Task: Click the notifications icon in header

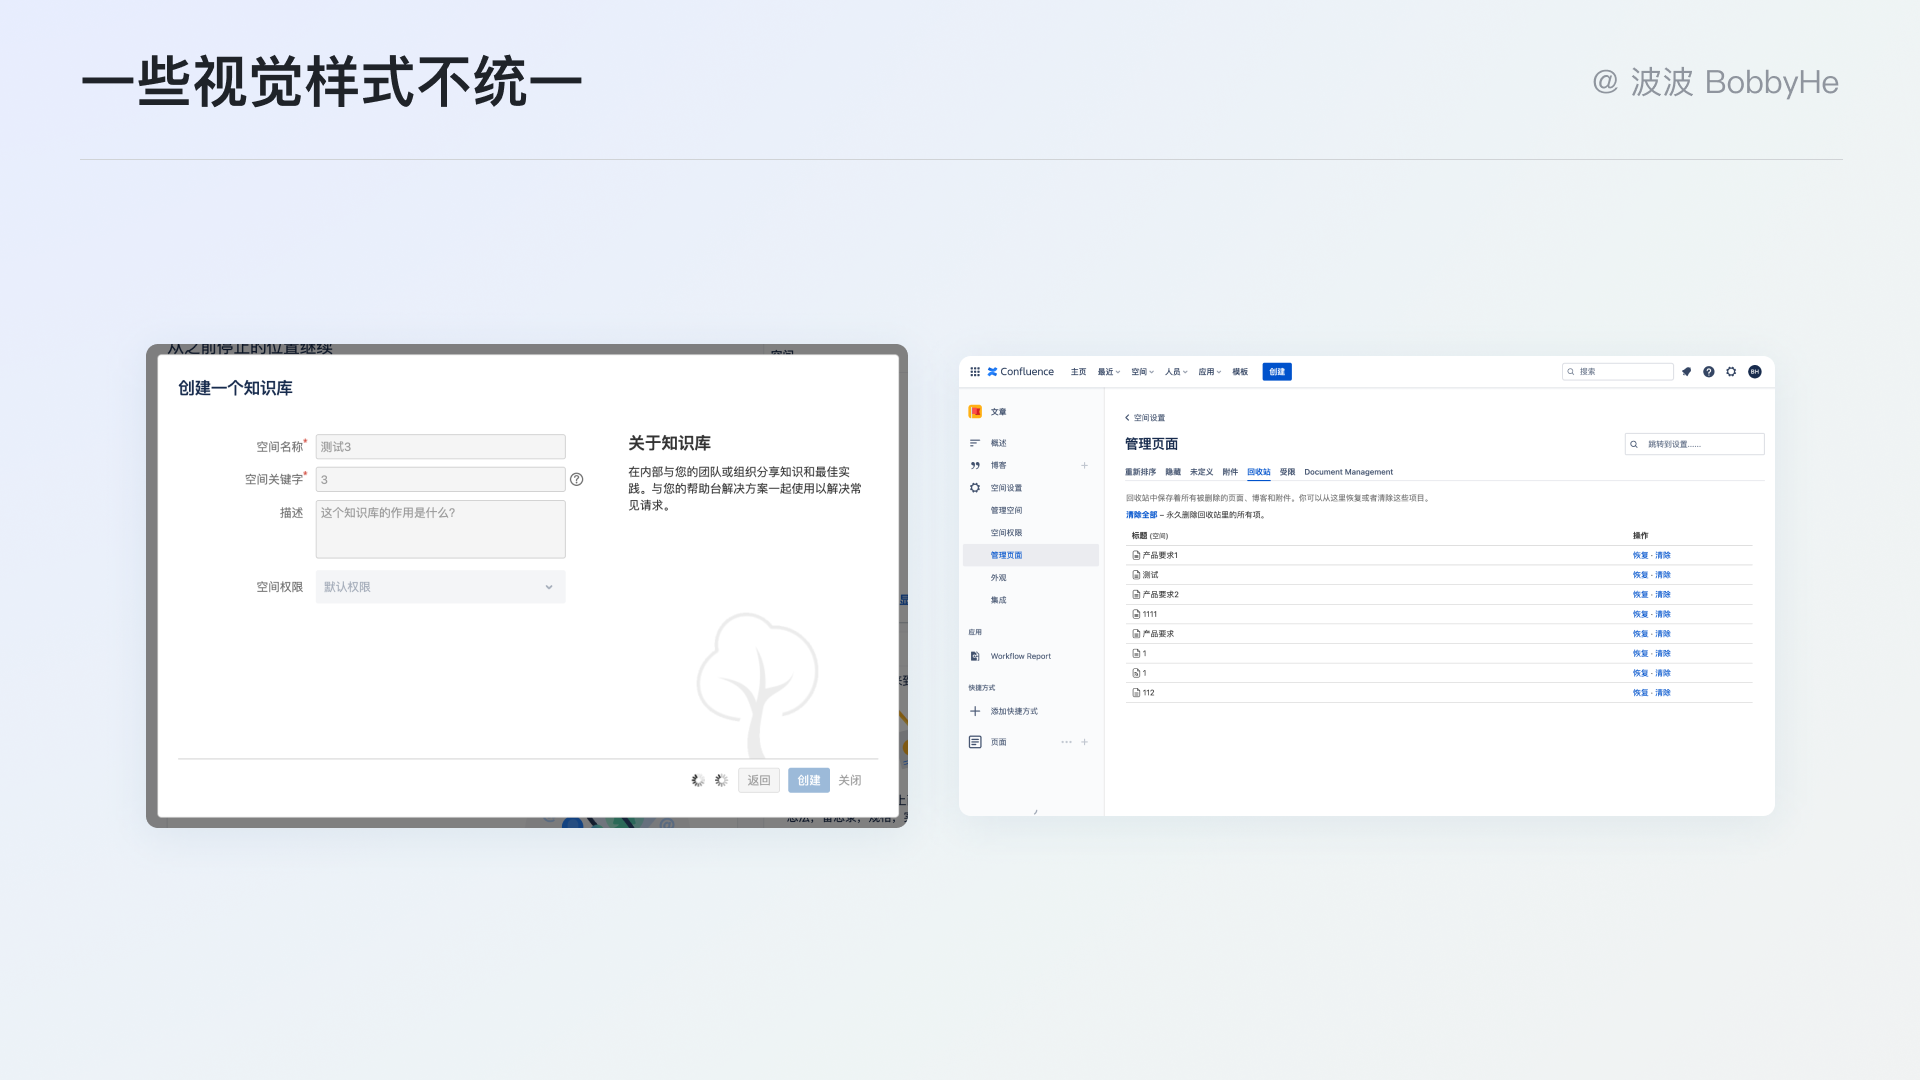Action: pyautogui.click(x=1686, y=372)
